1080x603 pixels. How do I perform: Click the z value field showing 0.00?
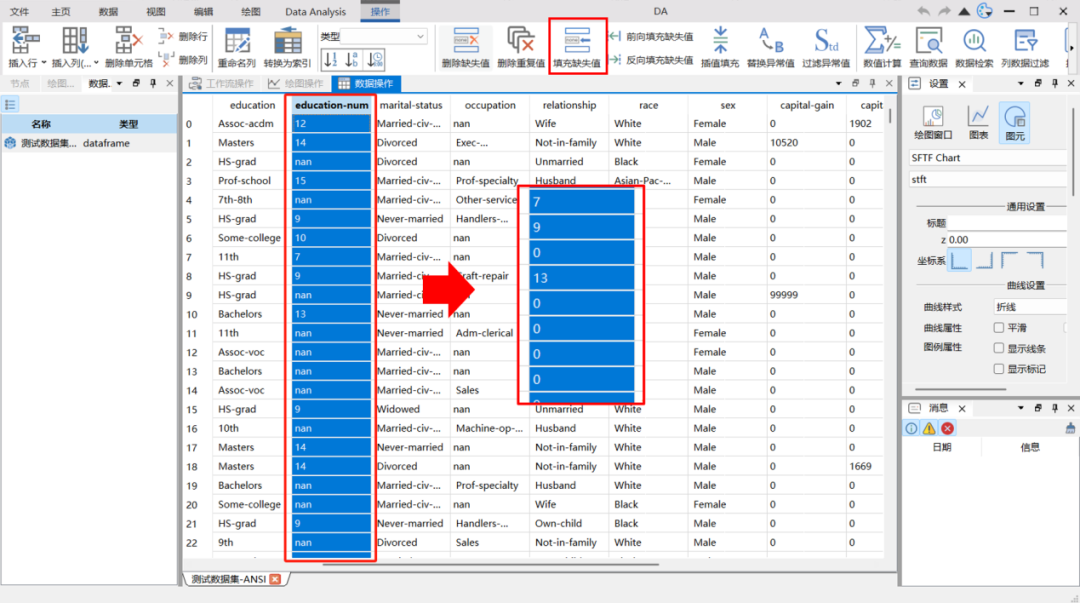[x=1007, y=239]
